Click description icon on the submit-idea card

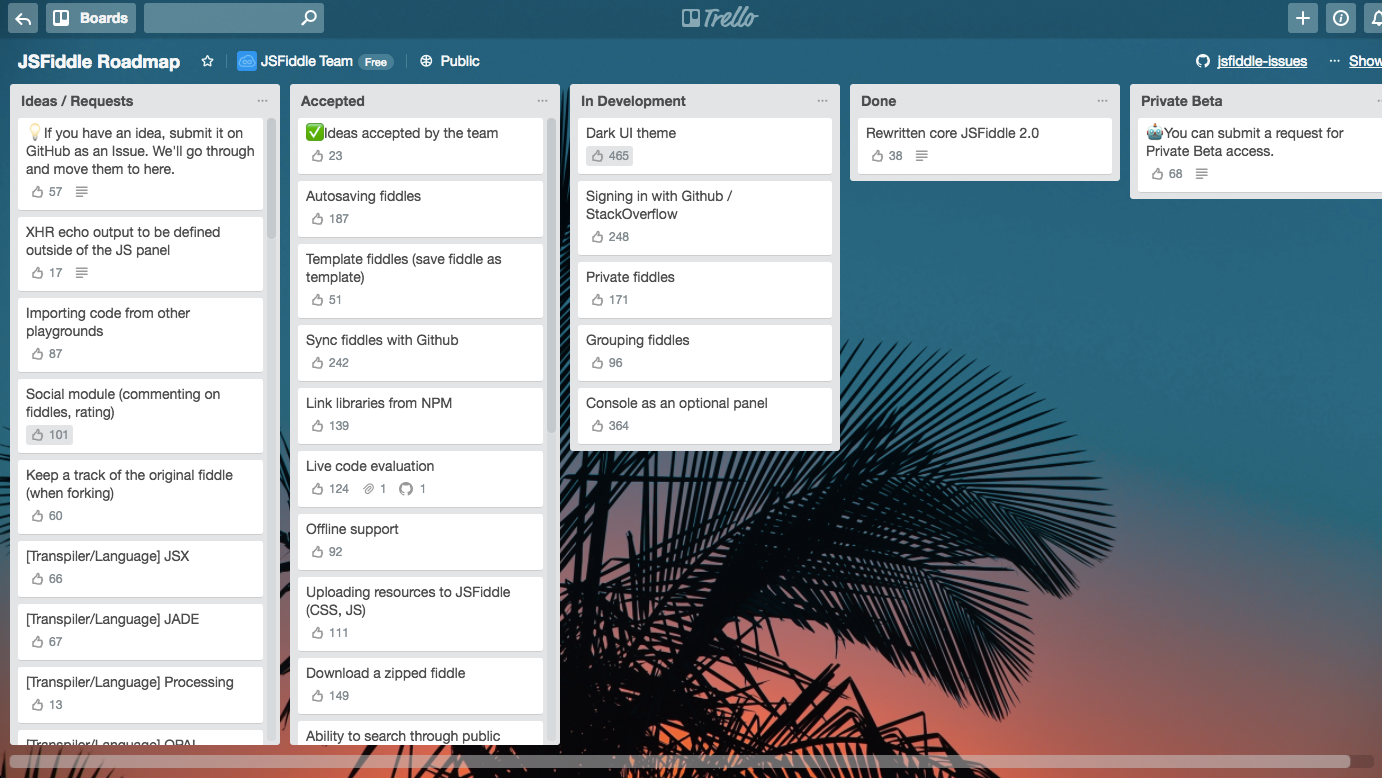point(82,192)
